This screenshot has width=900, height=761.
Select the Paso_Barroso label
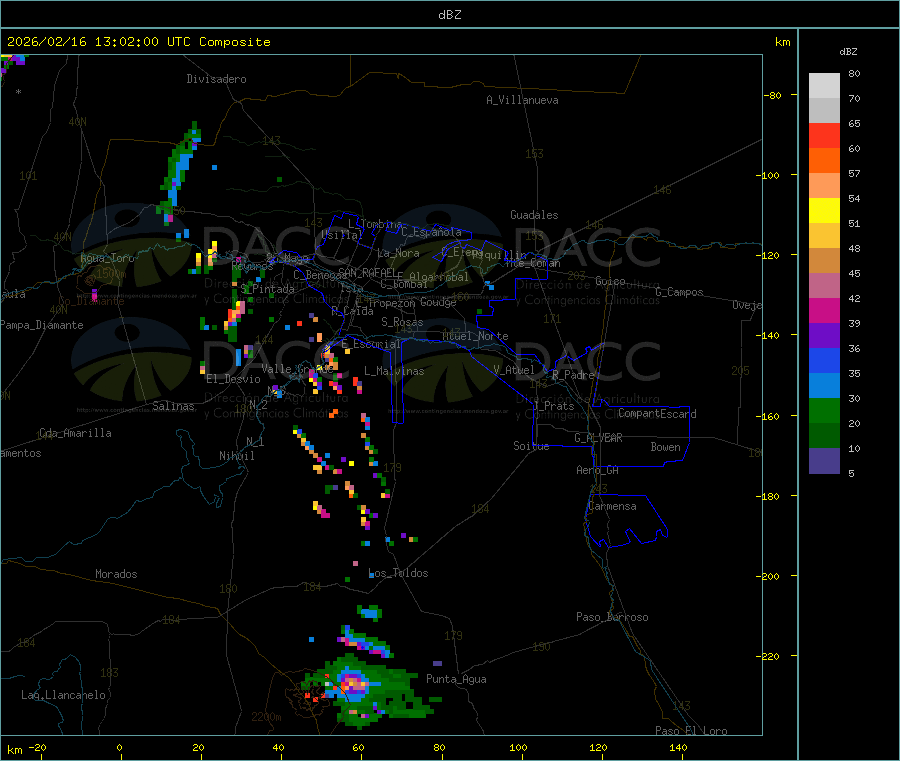(x=612, y=617)
